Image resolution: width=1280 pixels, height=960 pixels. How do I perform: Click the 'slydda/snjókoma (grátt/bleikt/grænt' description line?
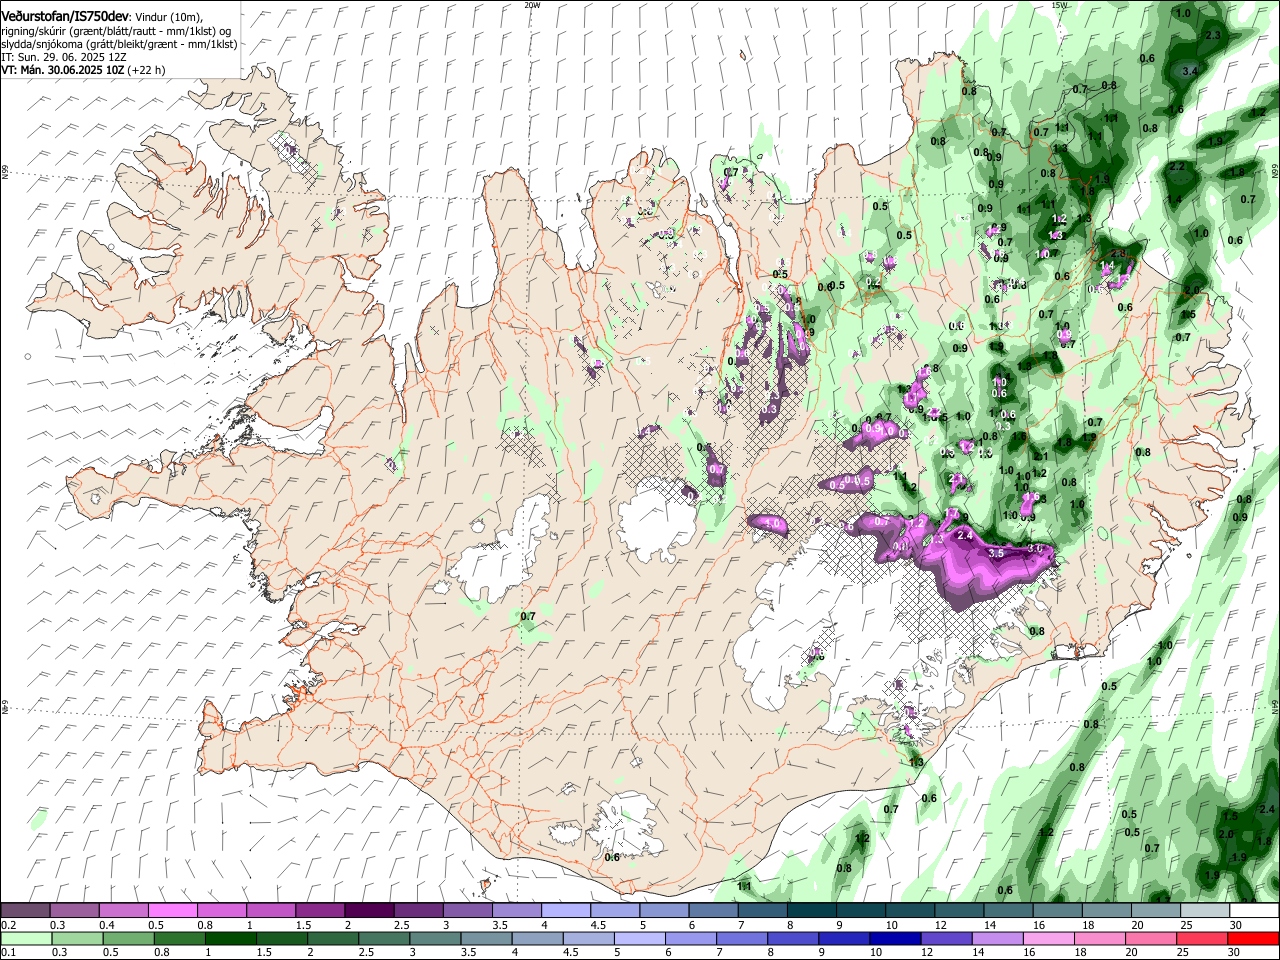119,44
